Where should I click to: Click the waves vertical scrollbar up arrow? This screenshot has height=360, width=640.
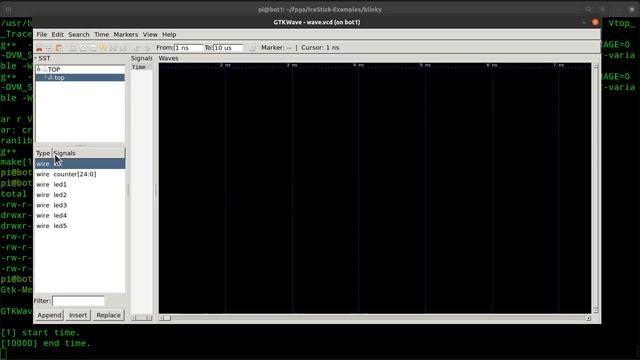[x=596, y=66]
